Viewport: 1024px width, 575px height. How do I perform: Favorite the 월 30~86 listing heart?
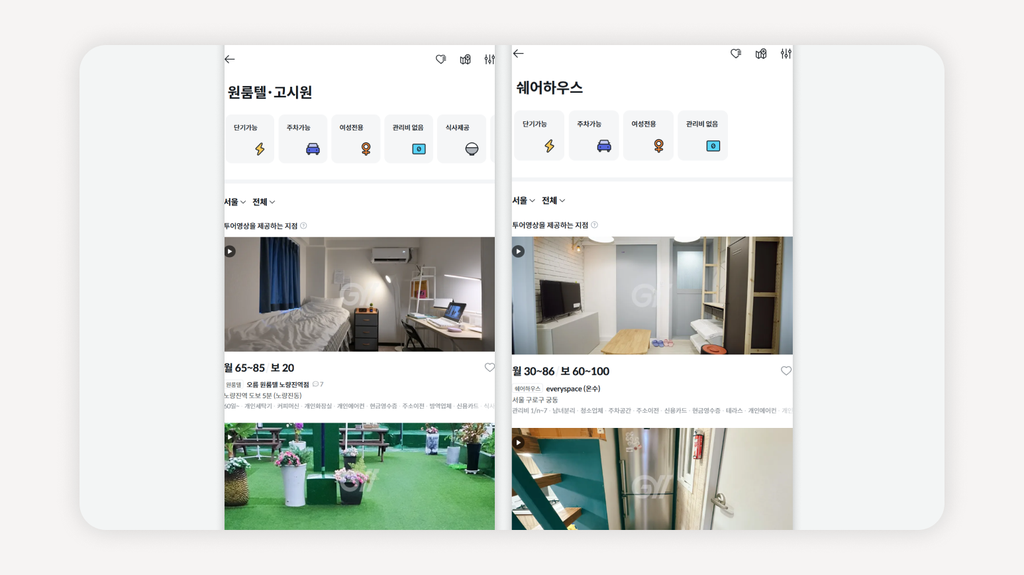point(786,371)
